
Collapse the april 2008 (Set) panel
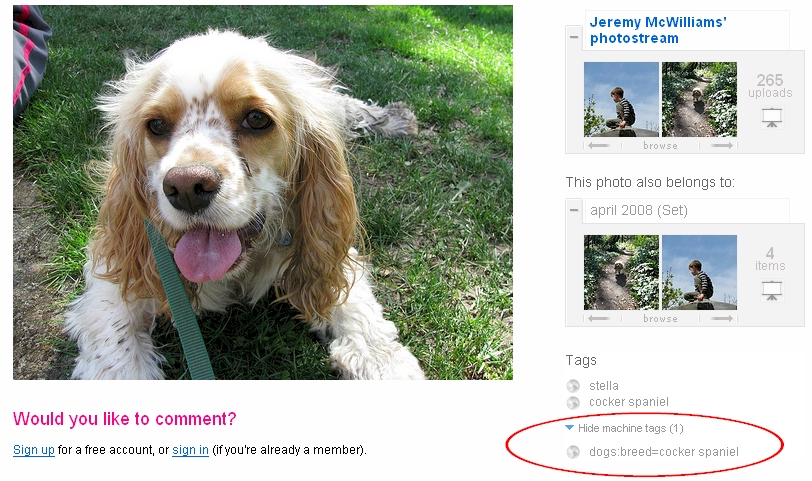coord(574,210)
